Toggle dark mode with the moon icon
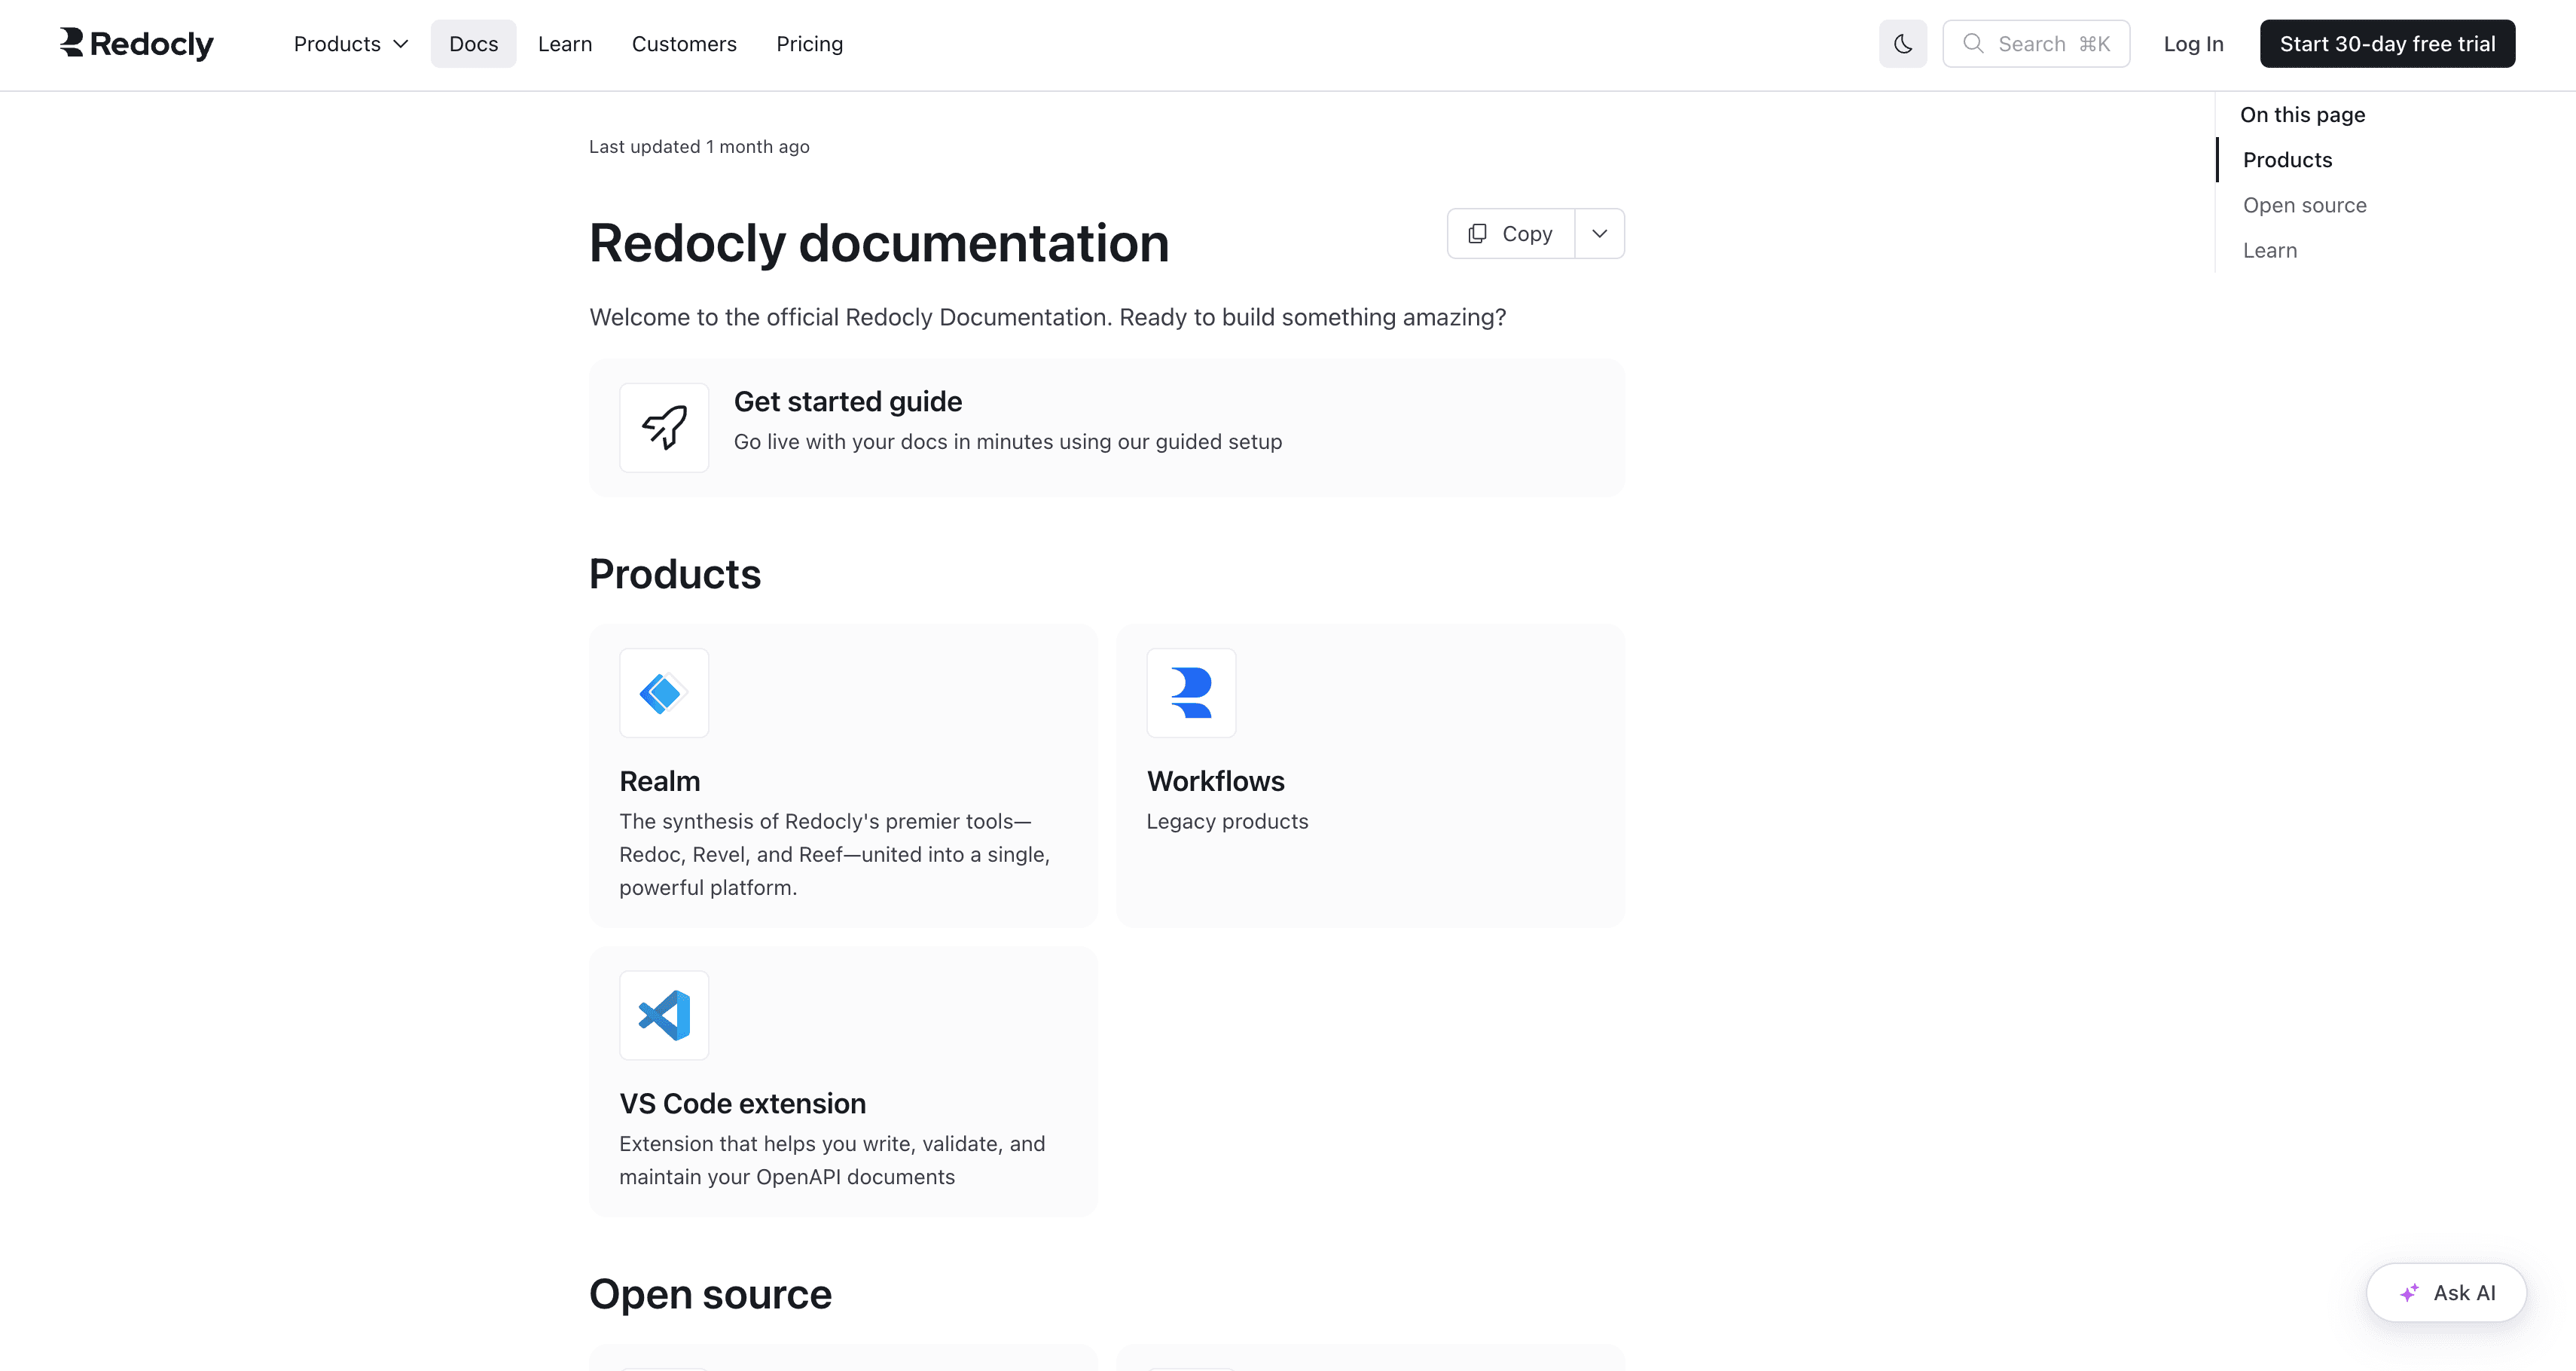 1902,44
